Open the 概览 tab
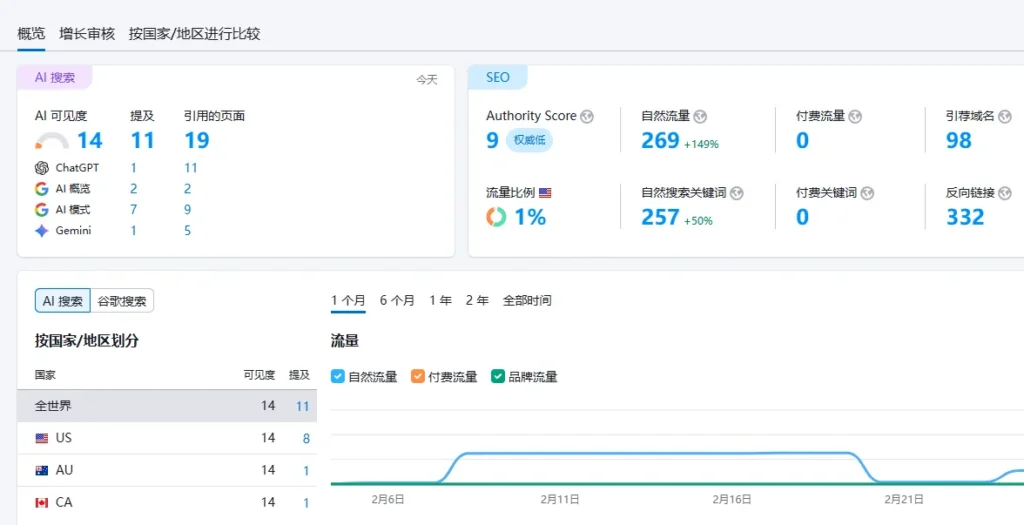Image resolution: width=1024 pixels, height=525 pixels. [x=31, y=34]
